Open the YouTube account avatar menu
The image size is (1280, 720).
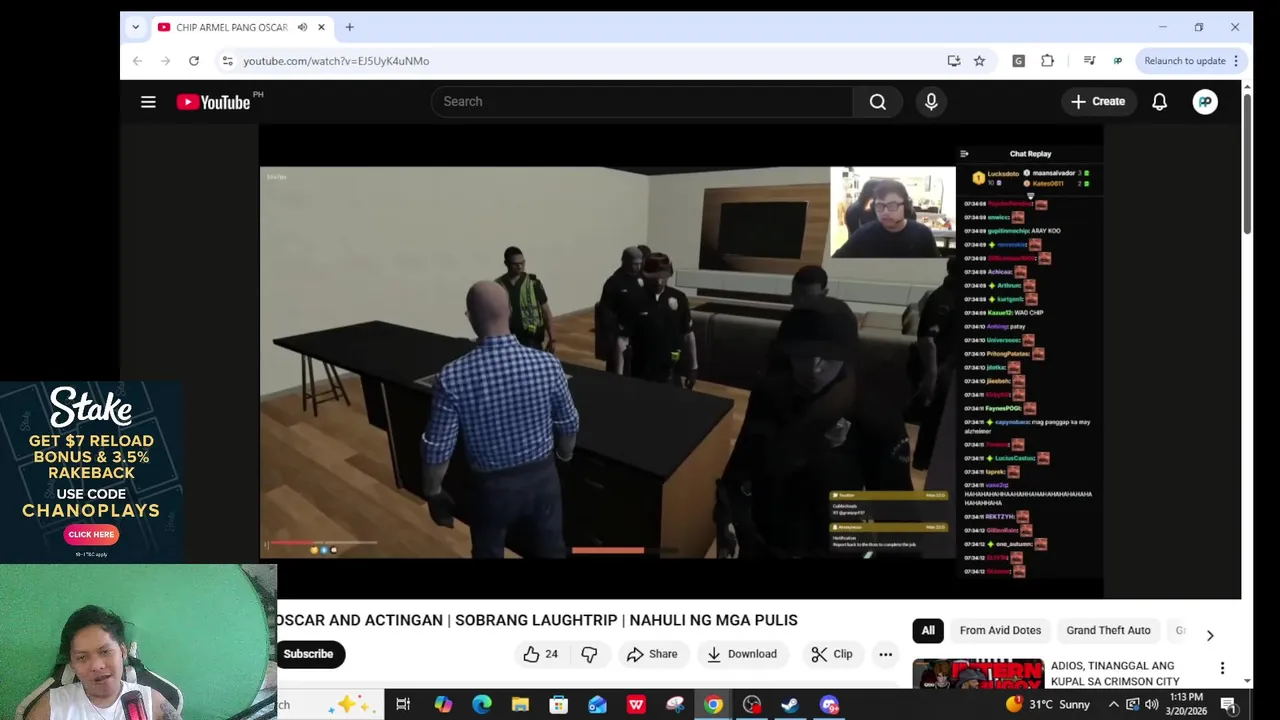pyautogui.click(x=1205, y=102)
